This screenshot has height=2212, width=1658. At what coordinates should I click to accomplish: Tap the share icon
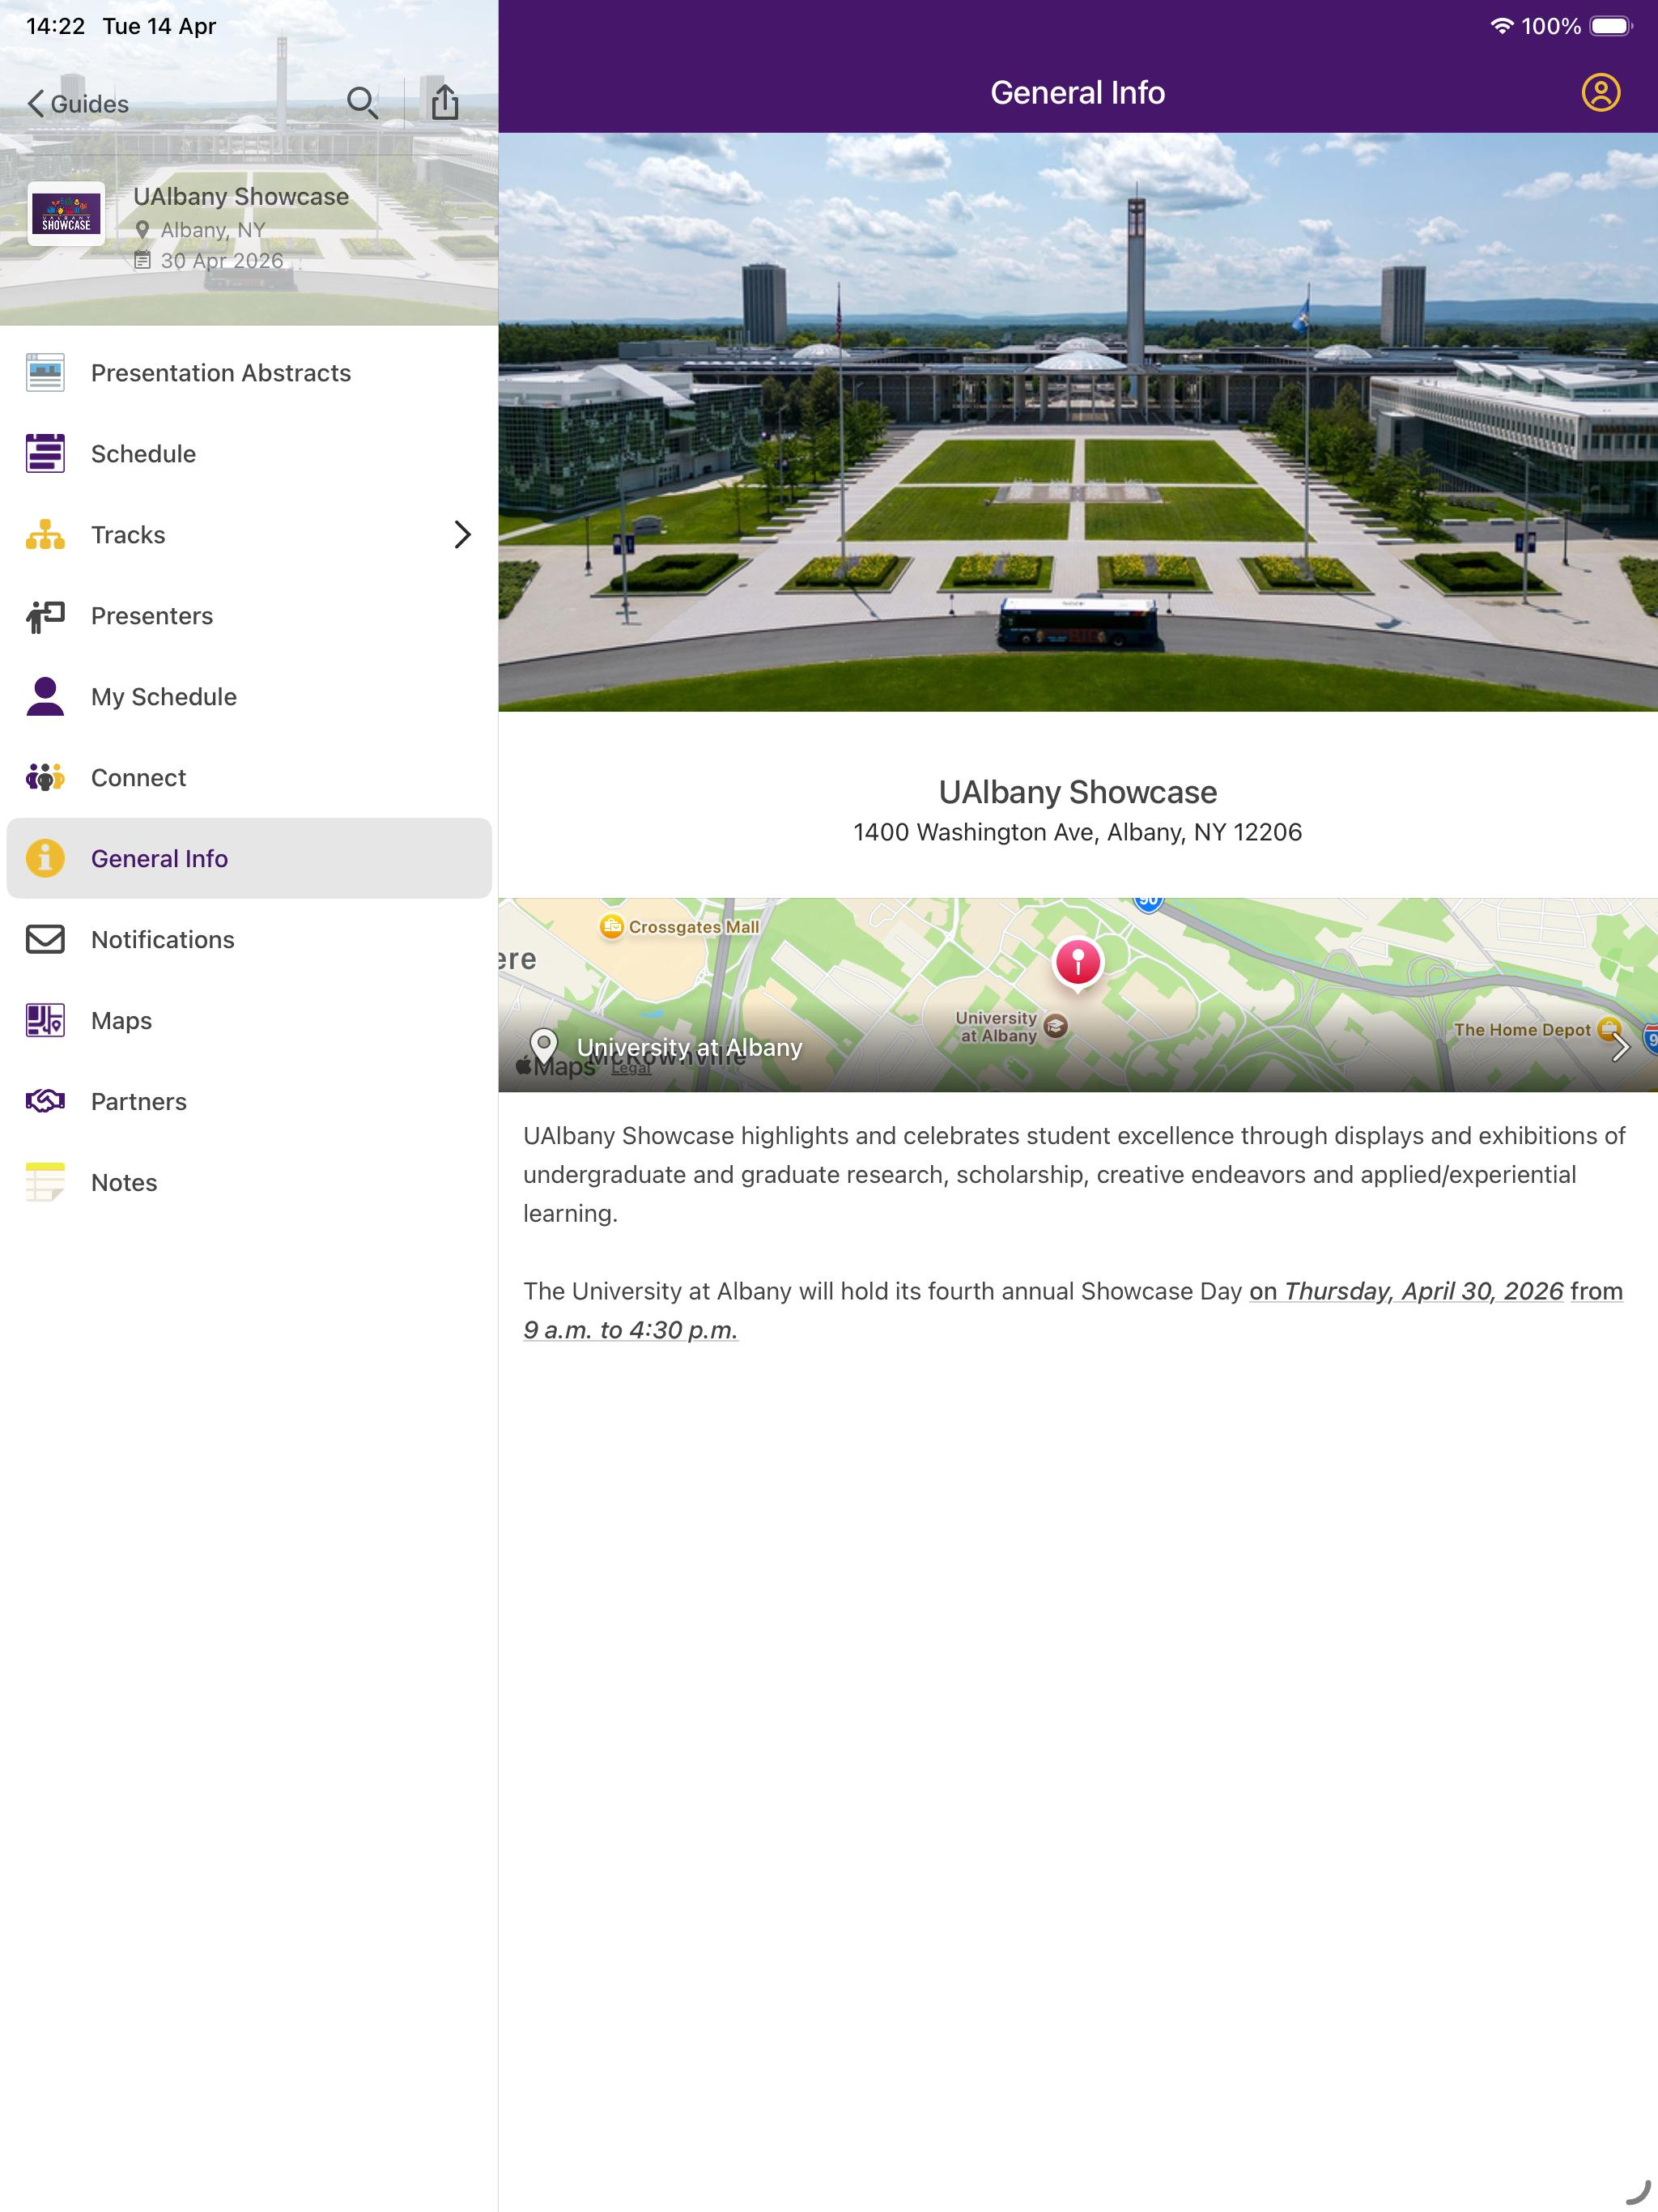click(445, 102)
